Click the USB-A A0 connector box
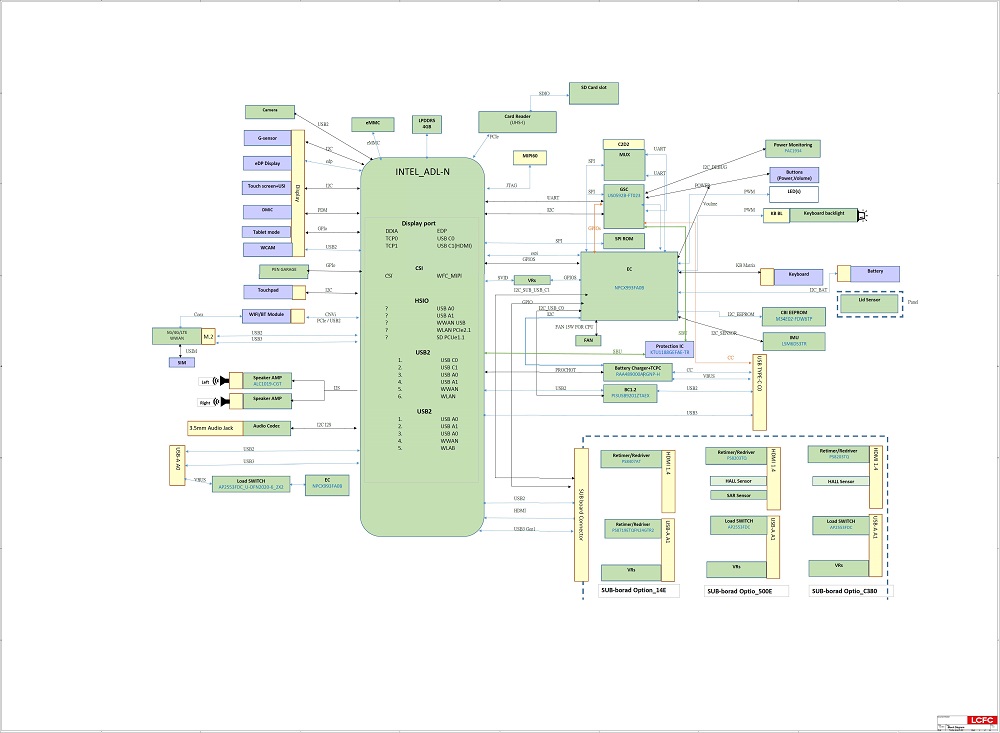Viewport: 1000px width, 733px height. tap(177, 465)
